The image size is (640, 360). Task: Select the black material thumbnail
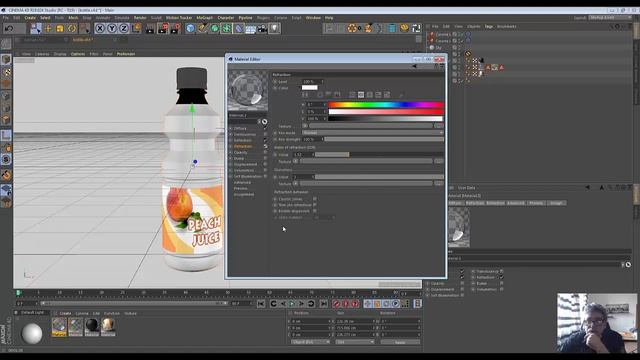[x=92, y=327]
